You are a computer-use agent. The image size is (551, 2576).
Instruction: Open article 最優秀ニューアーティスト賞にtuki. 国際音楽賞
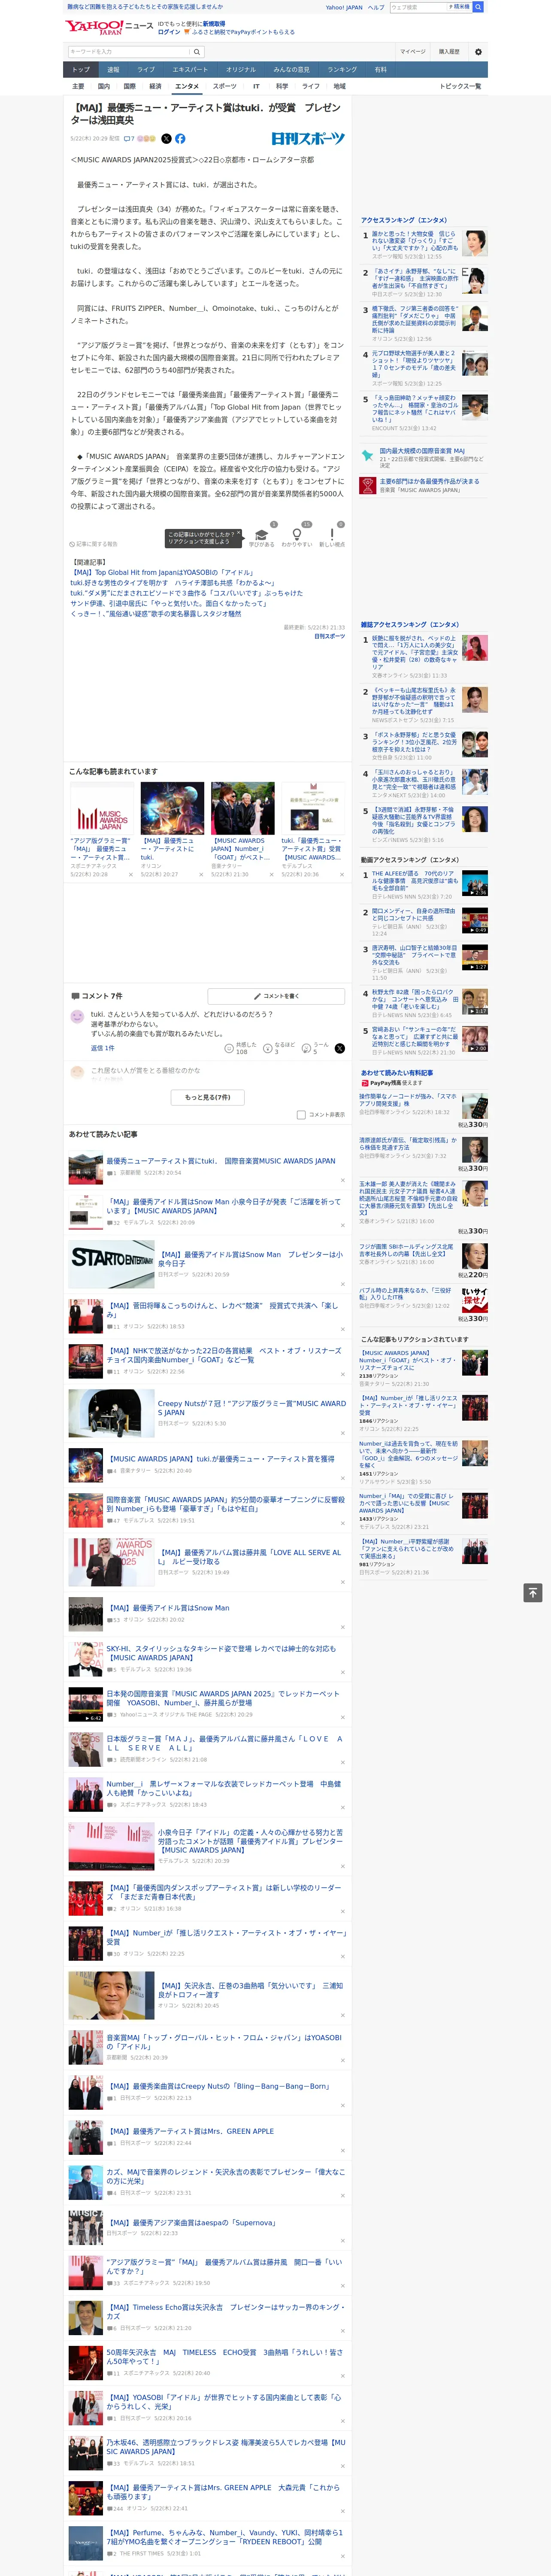pyautogui.click(x=221, y=1161)
